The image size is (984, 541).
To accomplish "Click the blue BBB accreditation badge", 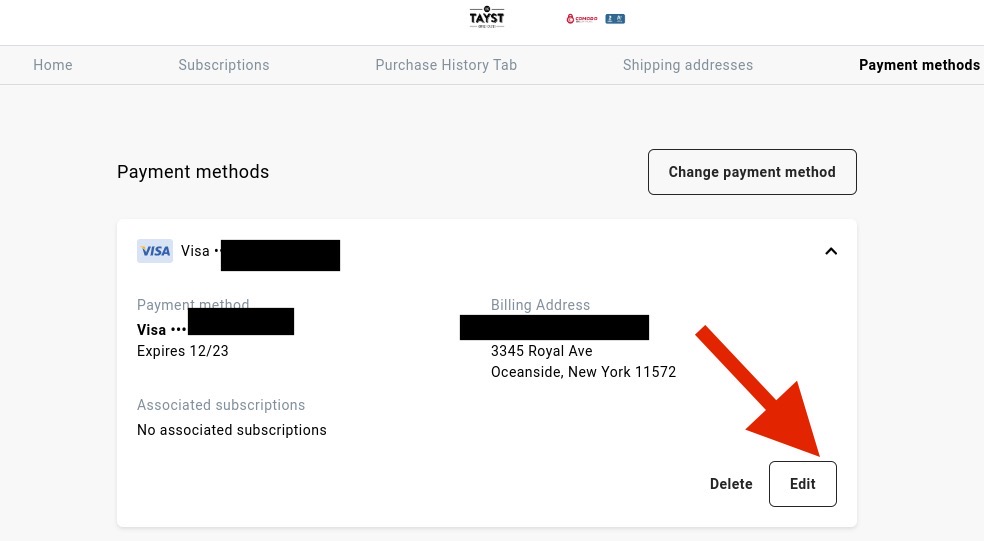I will click(615, 18).
